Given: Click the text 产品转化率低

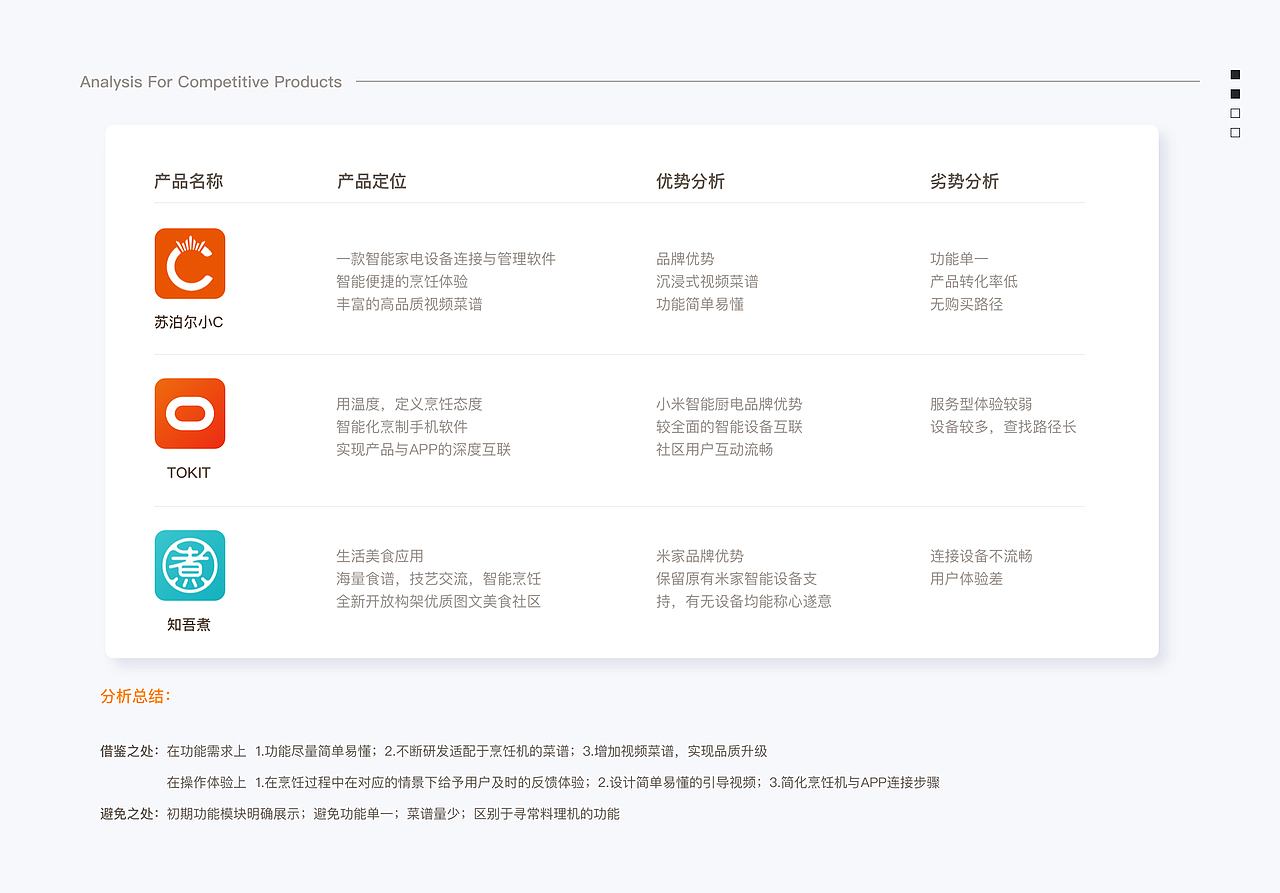Looking at the screenshot, I should (x=974, y=281).
